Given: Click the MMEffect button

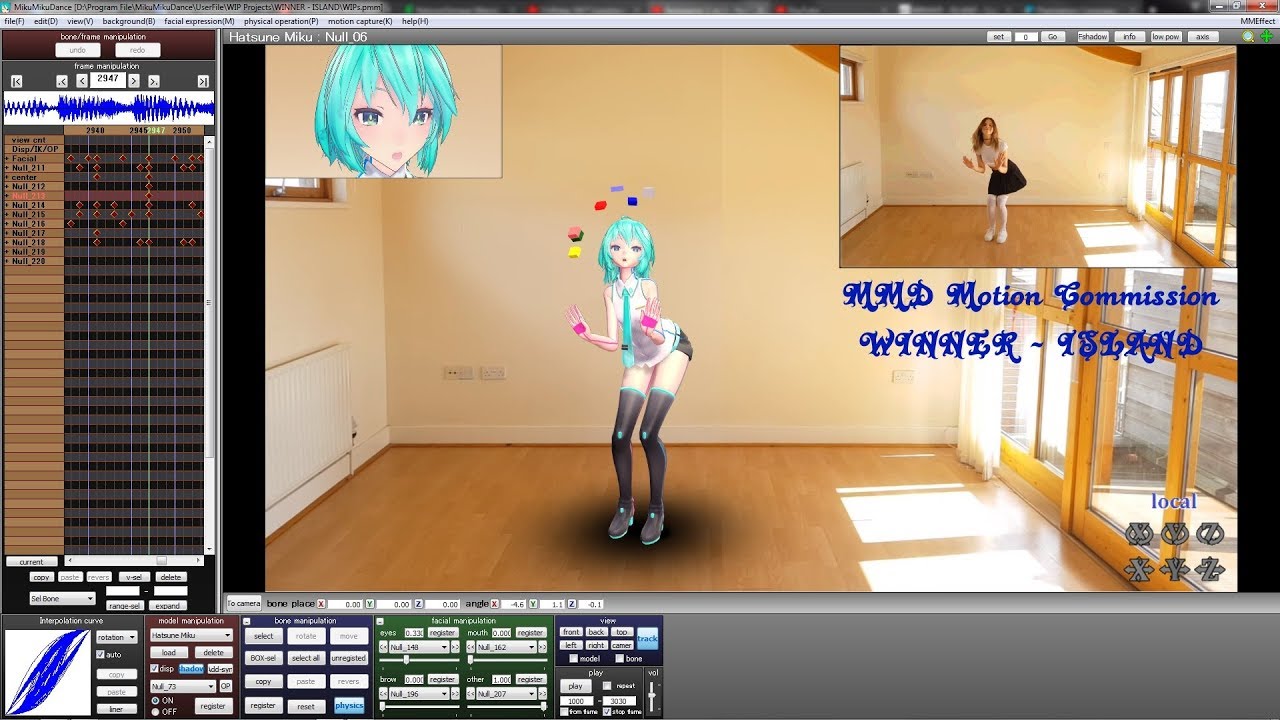Looking at the screenshot, I should [x=1257, y=20].
